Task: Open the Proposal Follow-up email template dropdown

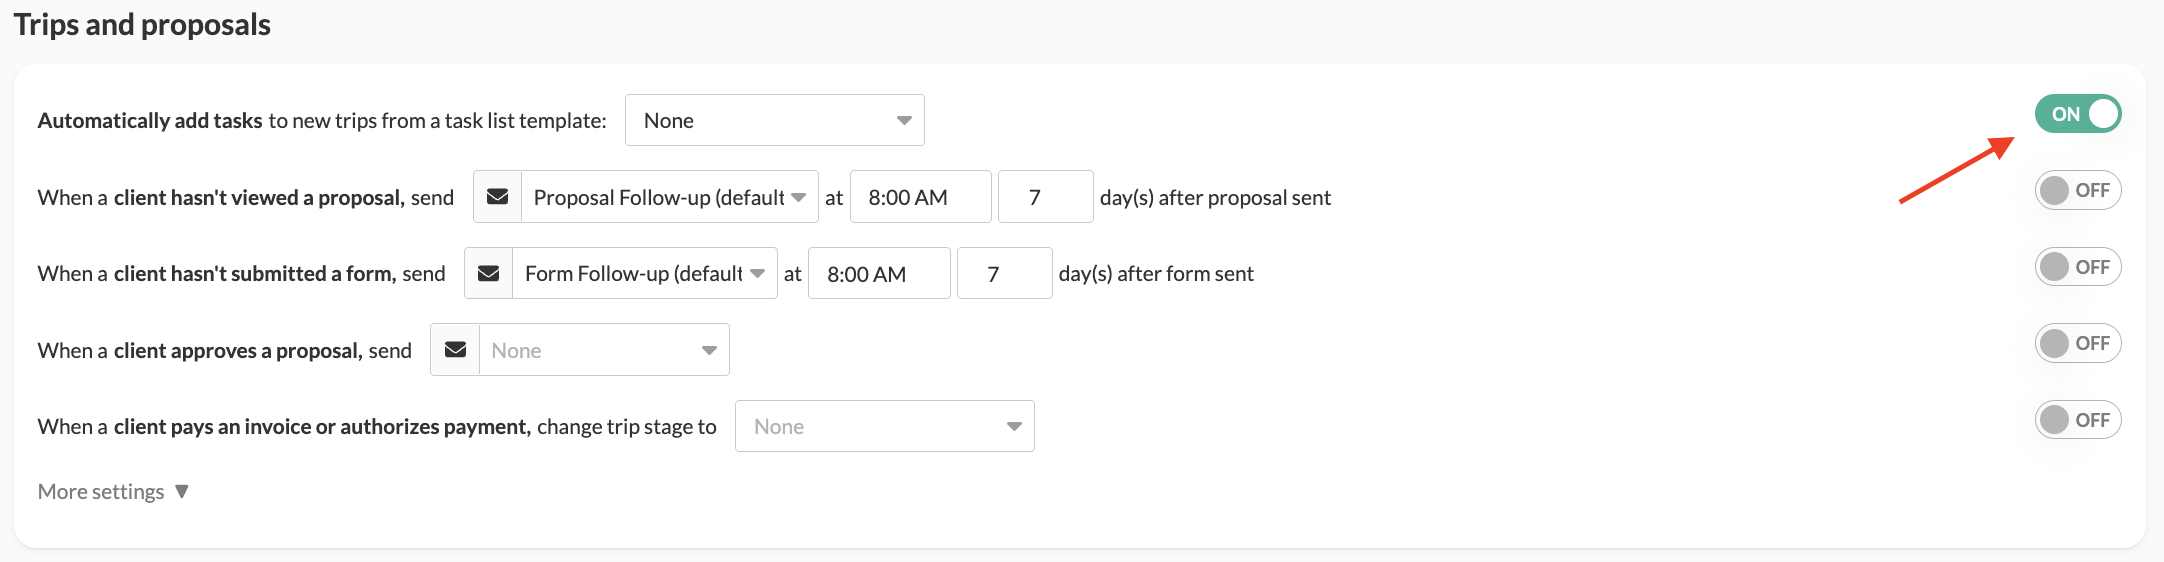Action: coord(669,197)
